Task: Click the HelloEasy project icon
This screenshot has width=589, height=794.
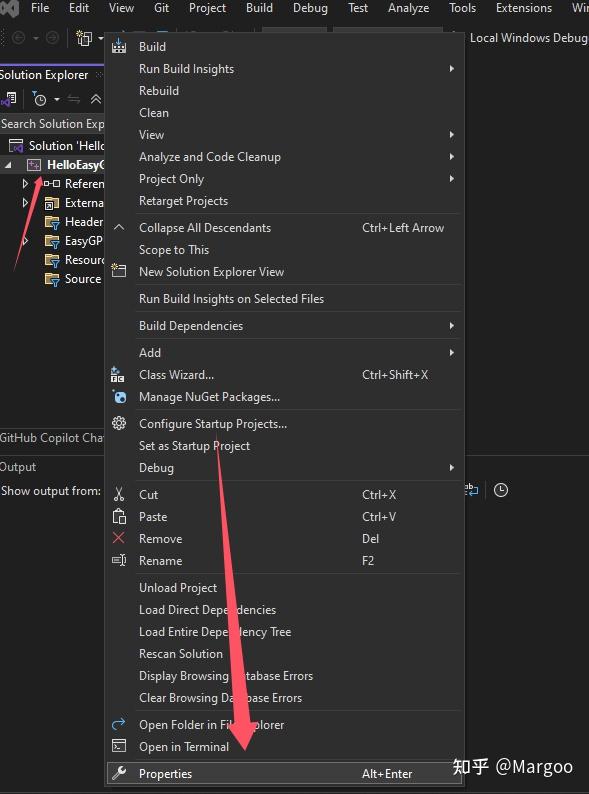Action: click(x=33, y=165)
